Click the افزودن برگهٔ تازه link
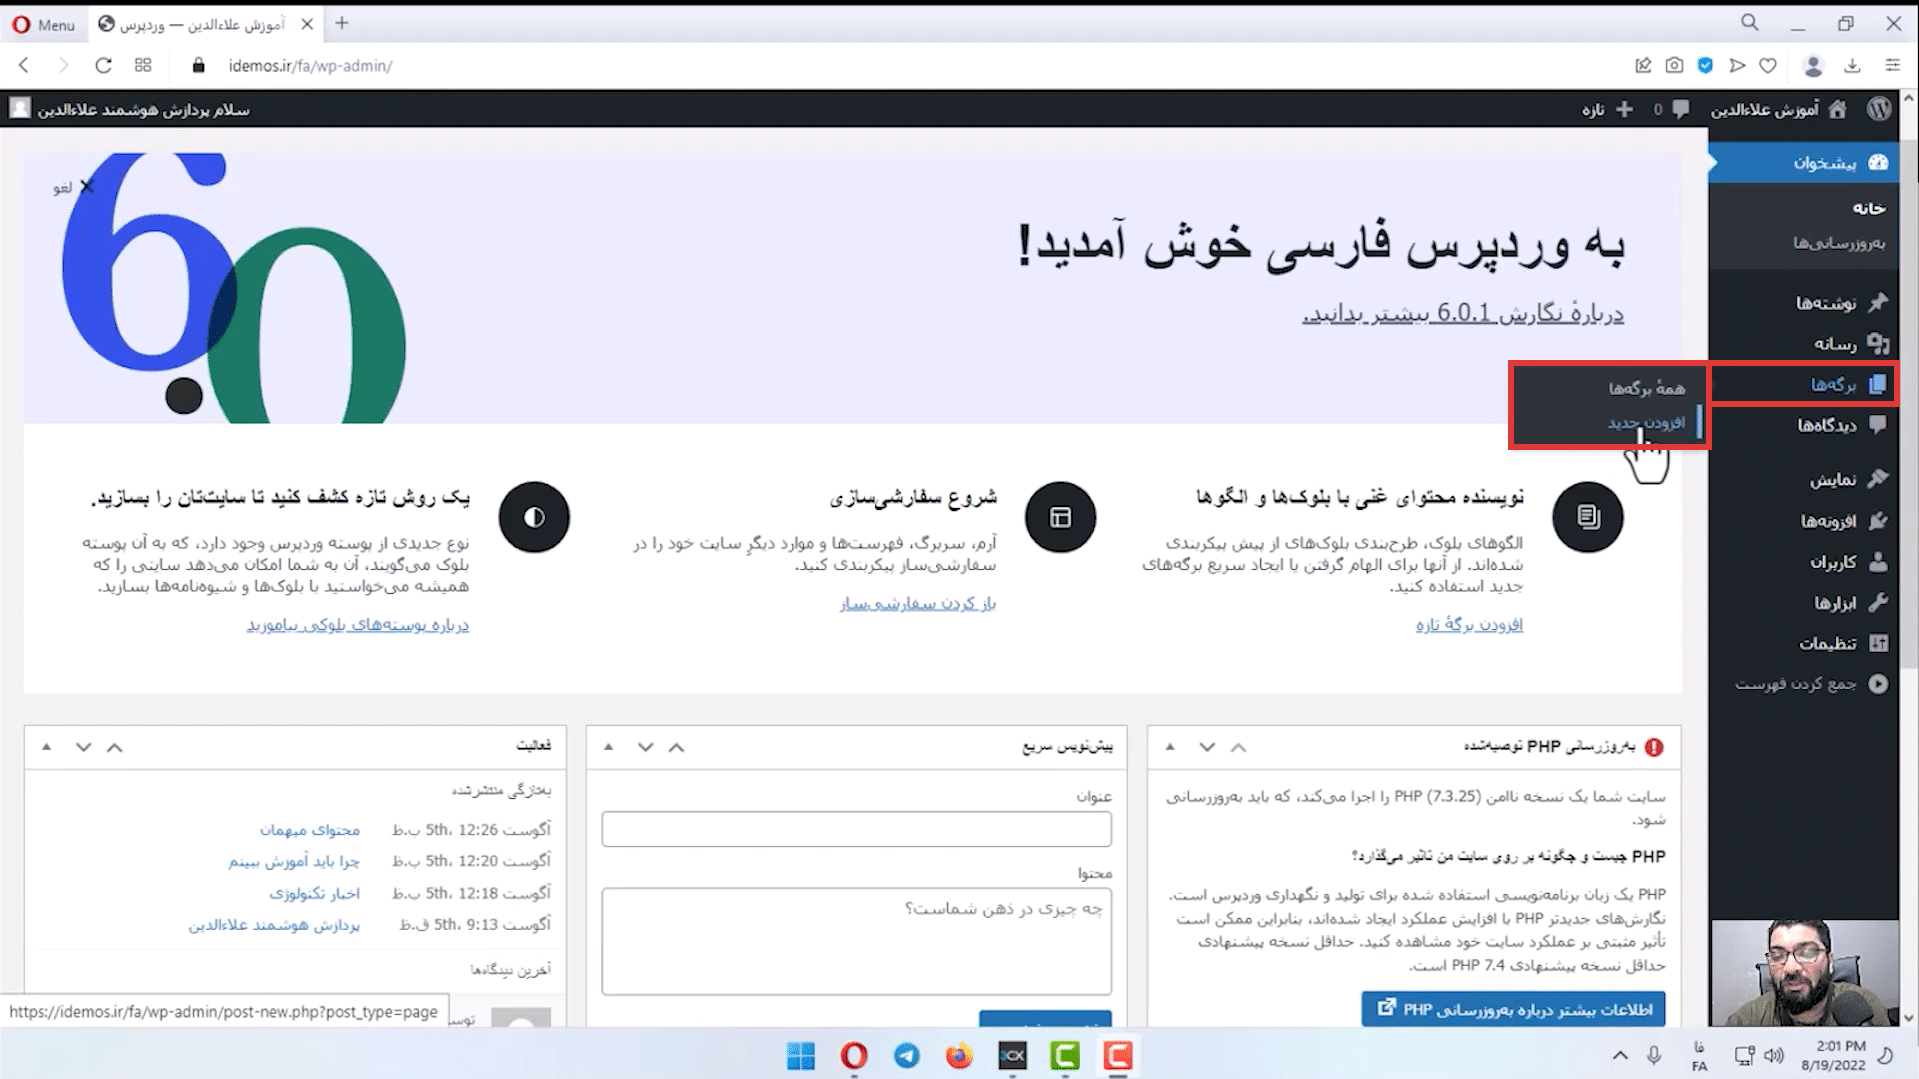Viewport: 1919px width, 1079px height. click(1469, 625)
